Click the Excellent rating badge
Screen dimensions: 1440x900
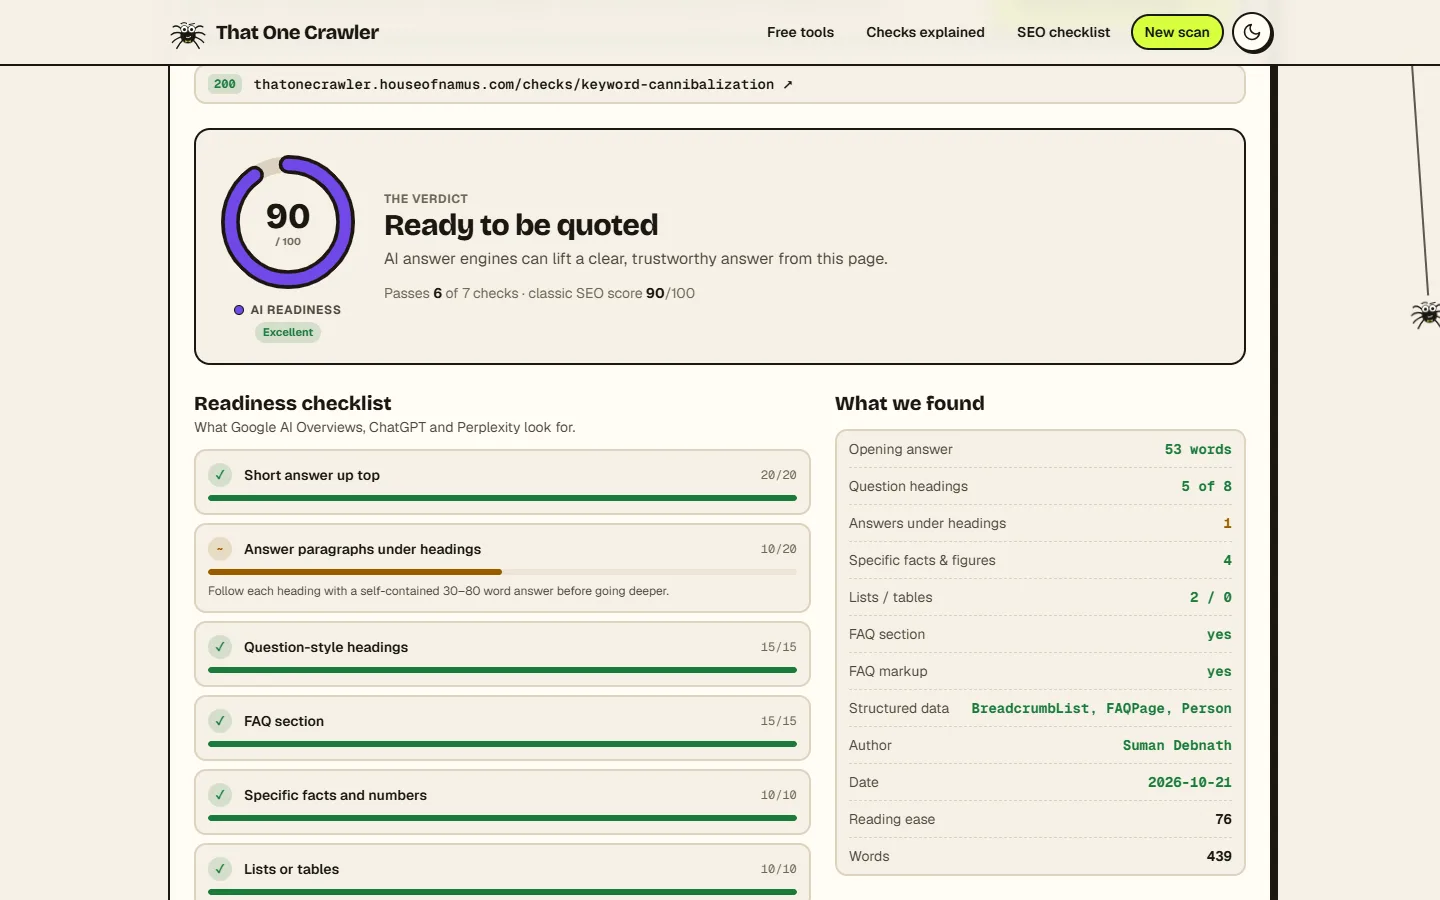point(288,332)
